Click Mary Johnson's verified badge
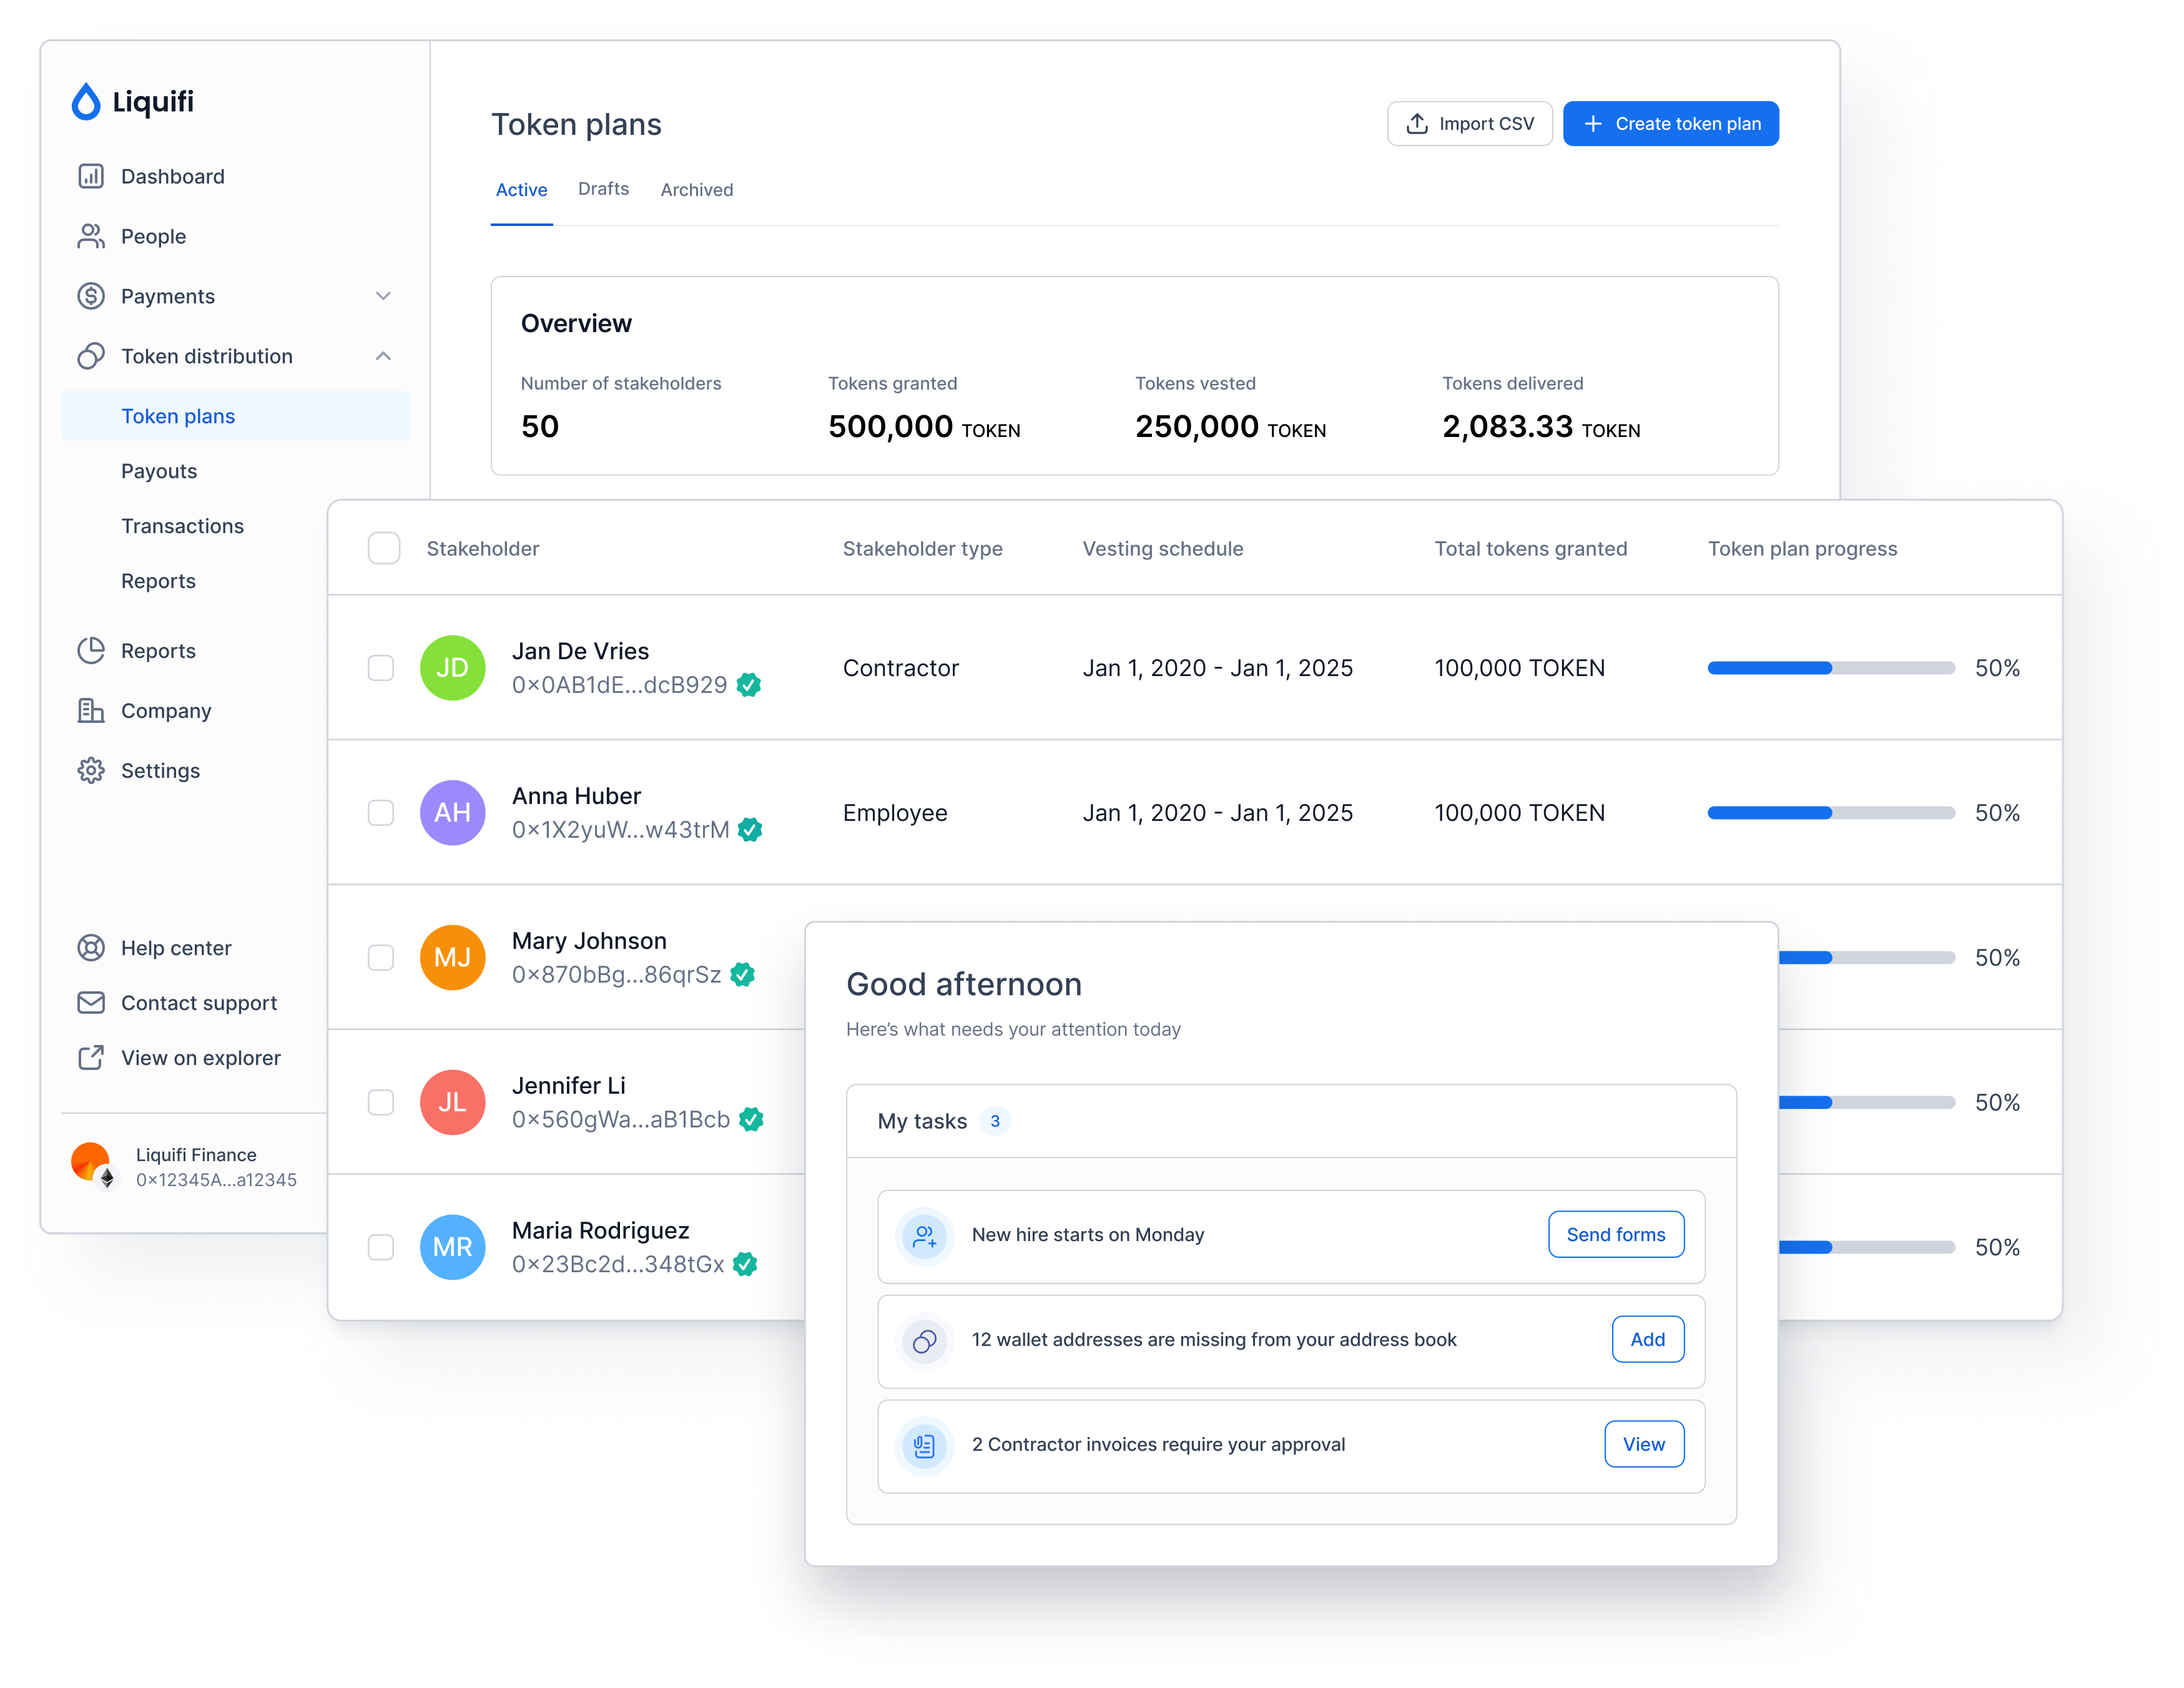 pos(744,974)
